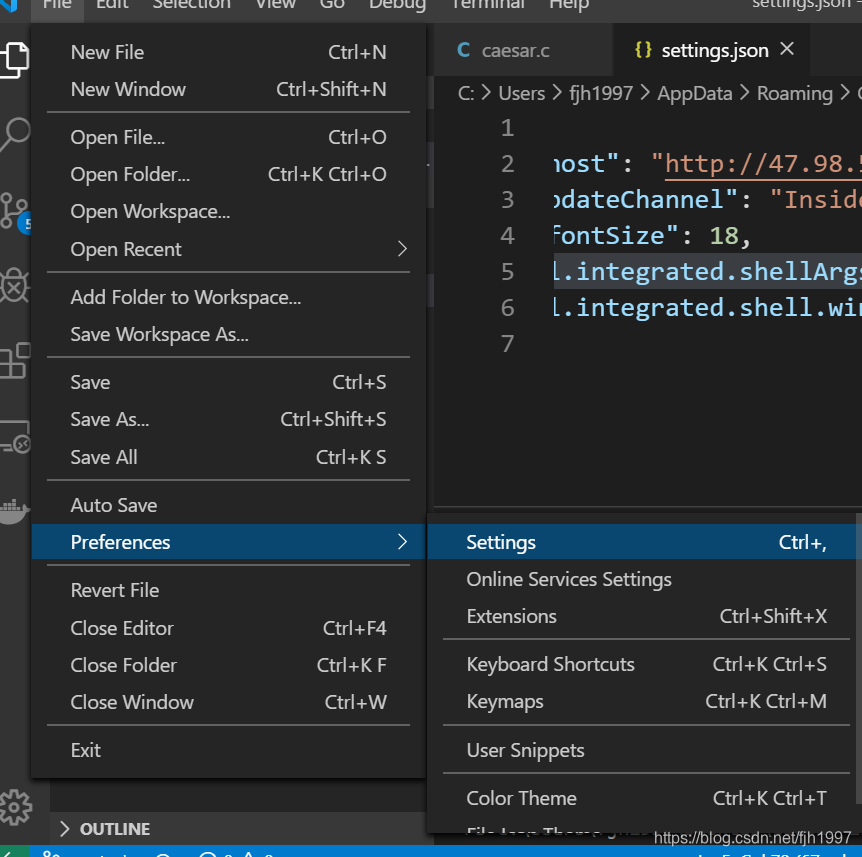Click the Preferences submenu arrow
This screenshot has height=857, width=862.
click(402, 542)
